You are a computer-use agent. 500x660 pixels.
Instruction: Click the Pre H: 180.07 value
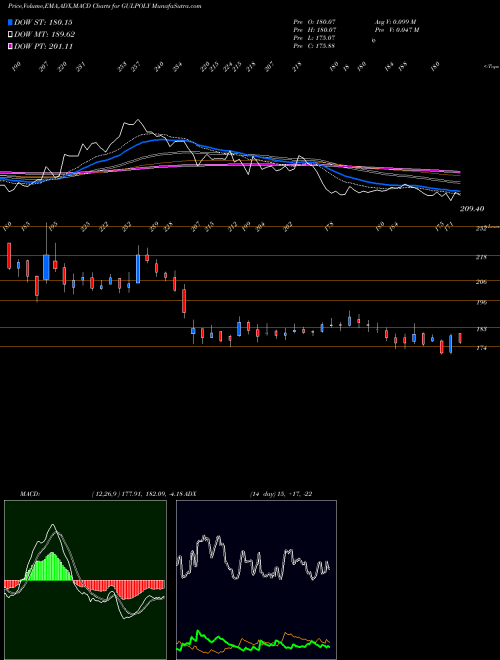tap(314, 30)
